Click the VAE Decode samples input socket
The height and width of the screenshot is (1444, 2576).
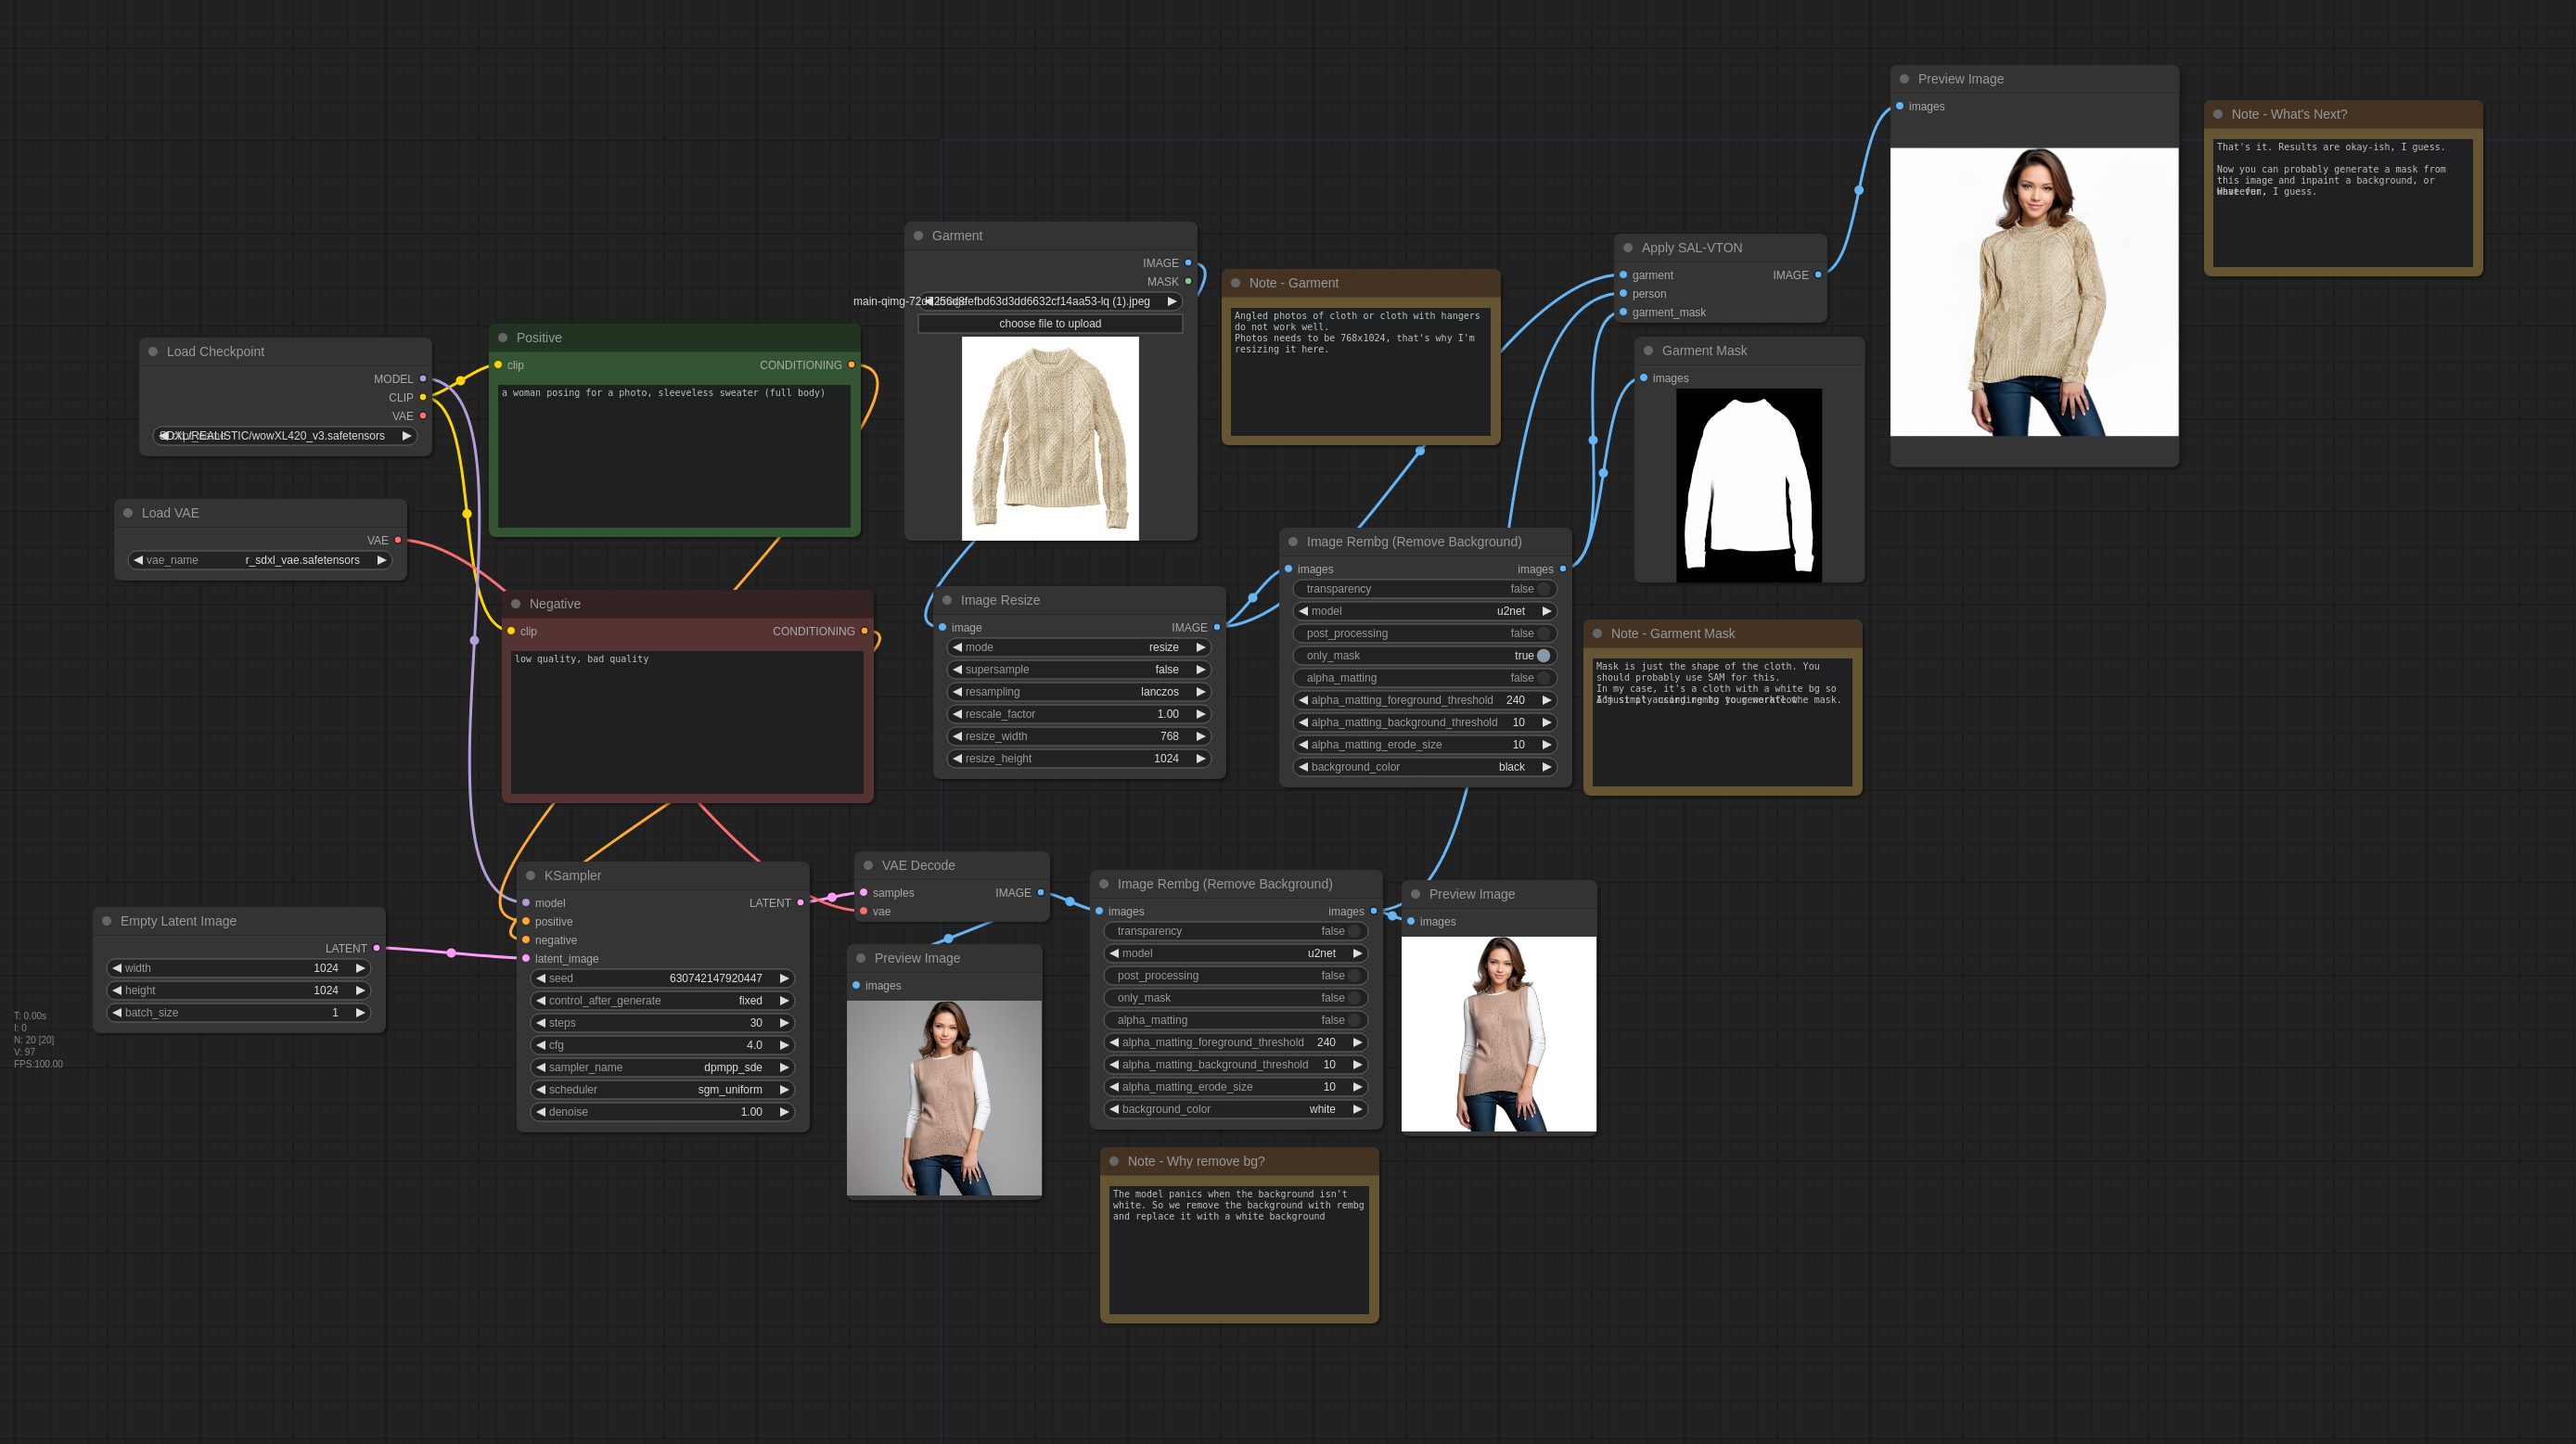[864, 892]
